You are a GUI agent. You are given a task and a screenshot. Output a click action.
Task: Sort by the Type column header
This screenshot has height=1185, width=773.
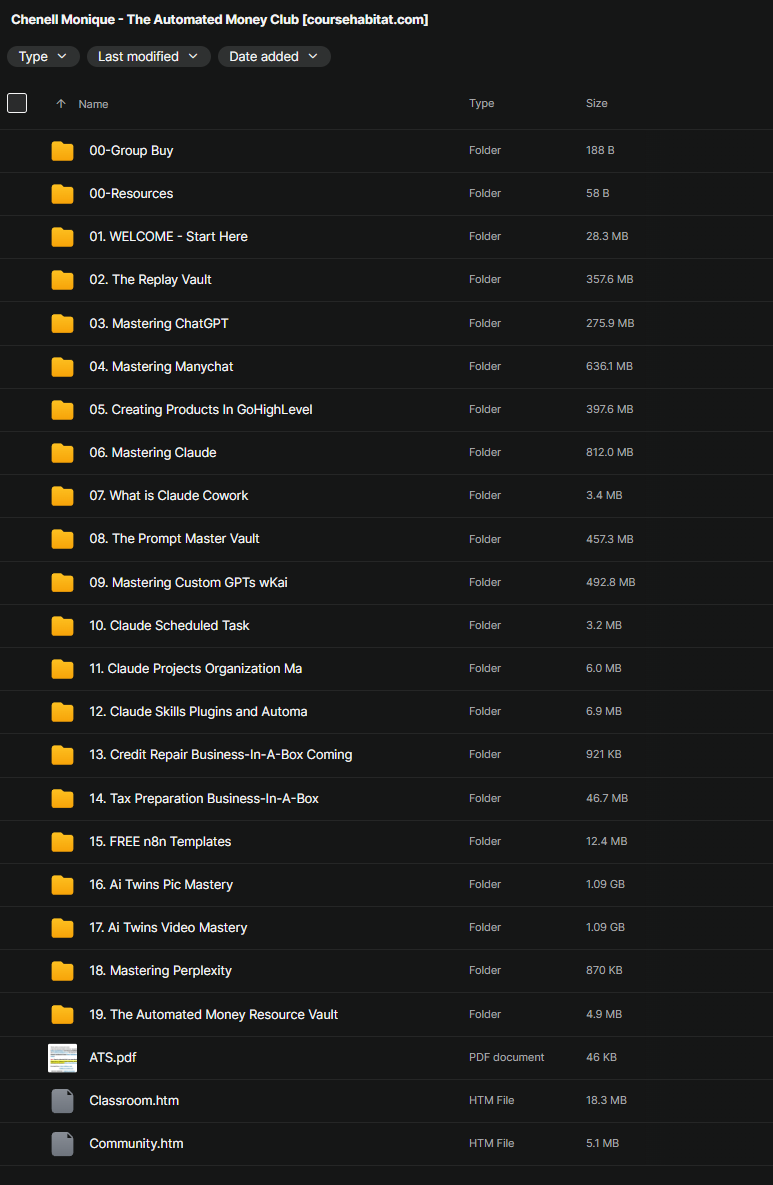pyautogui.click(x=481, y=103)
